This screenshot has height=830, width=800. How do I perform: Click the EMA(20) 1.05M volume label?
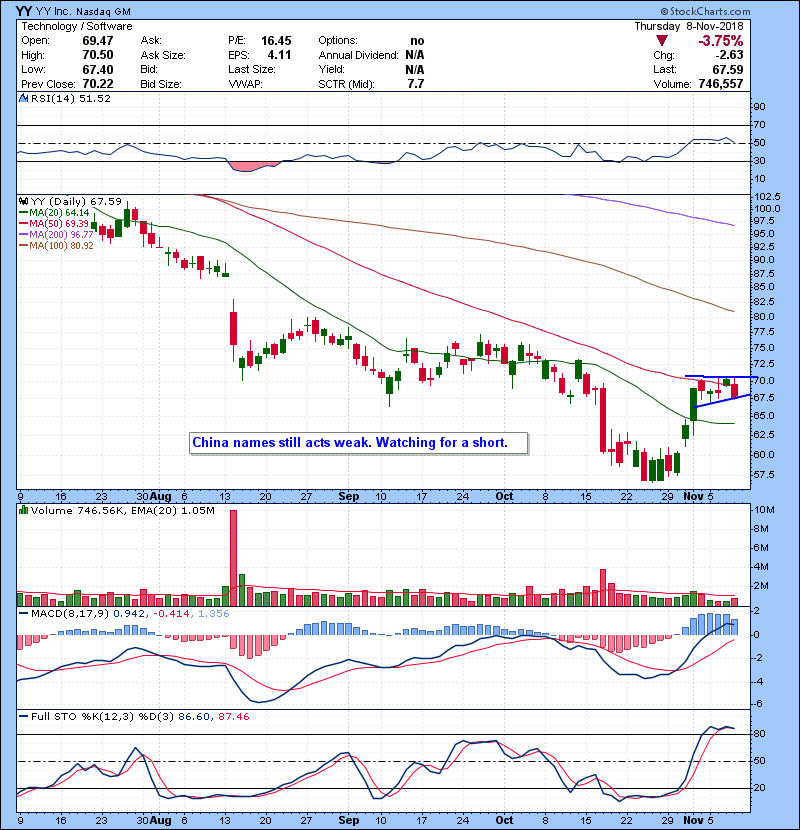pos(174,510)
